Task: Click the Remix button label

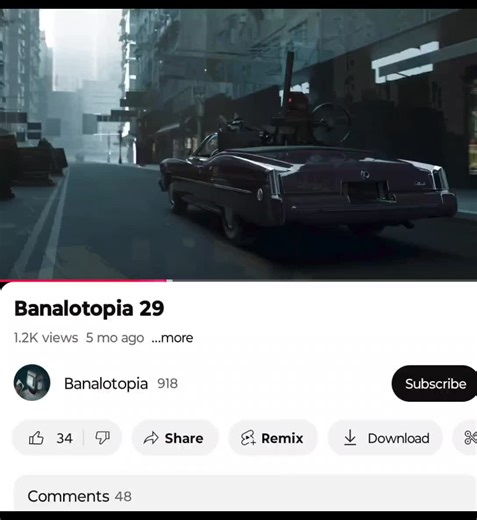Action: coord(282,438)
